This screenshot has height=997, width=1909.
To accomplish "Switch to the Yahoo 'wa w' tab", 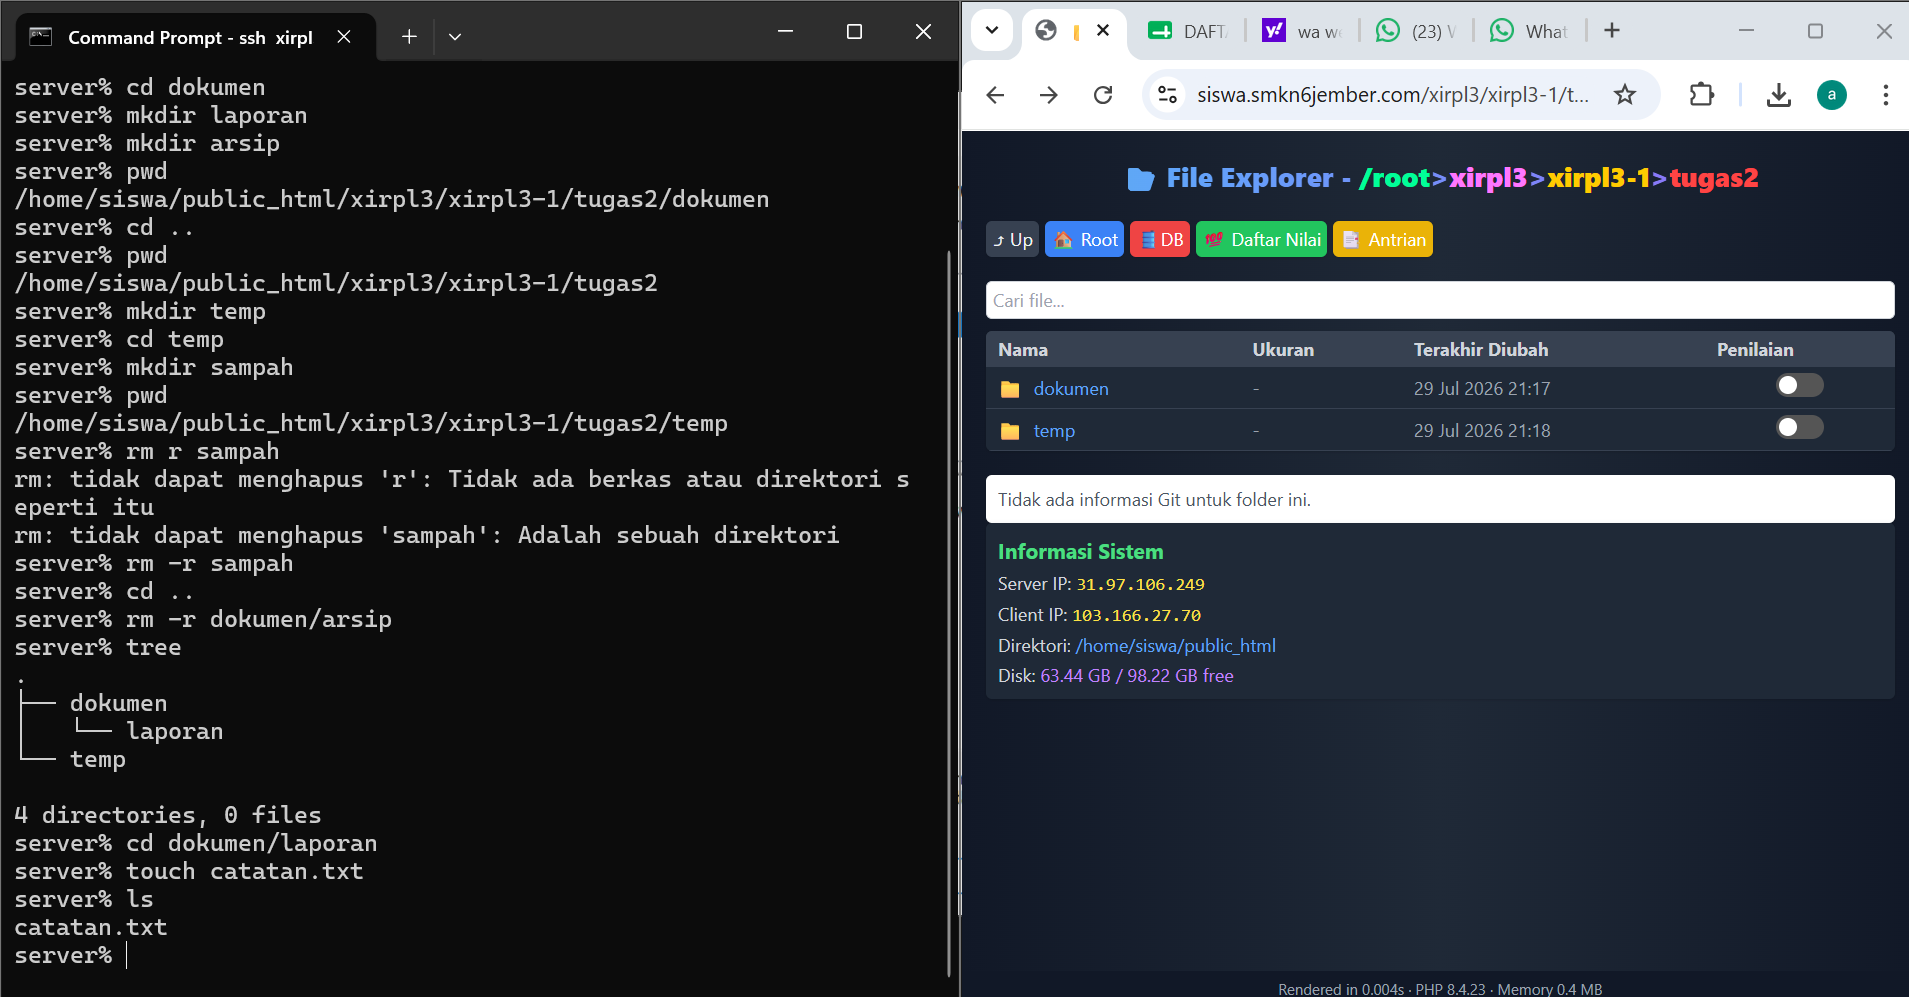I will click(1302, 31).
